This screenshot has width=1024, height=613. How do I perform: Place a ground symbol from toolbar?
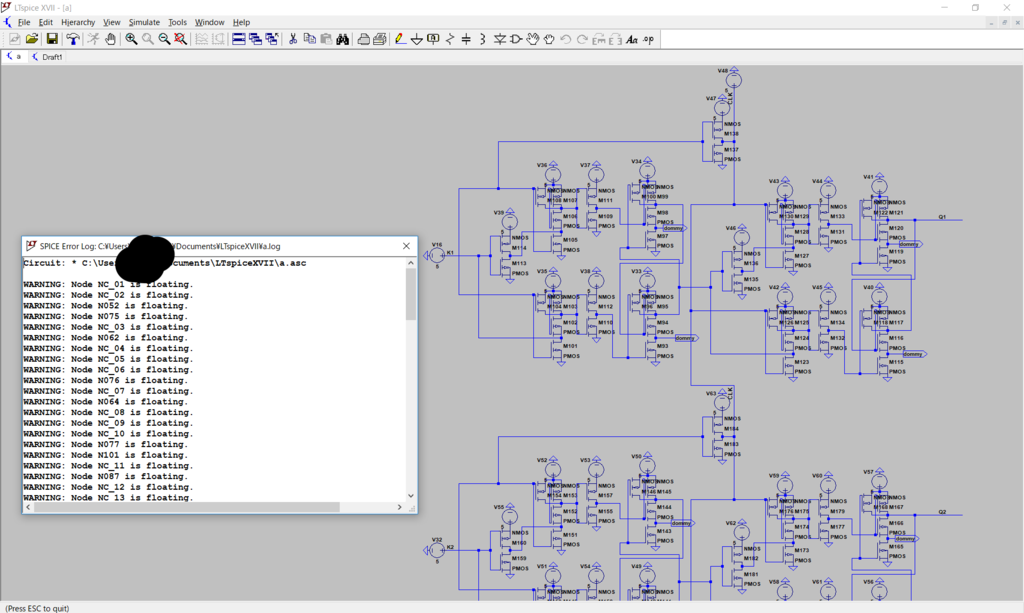[x=417, y=39]
